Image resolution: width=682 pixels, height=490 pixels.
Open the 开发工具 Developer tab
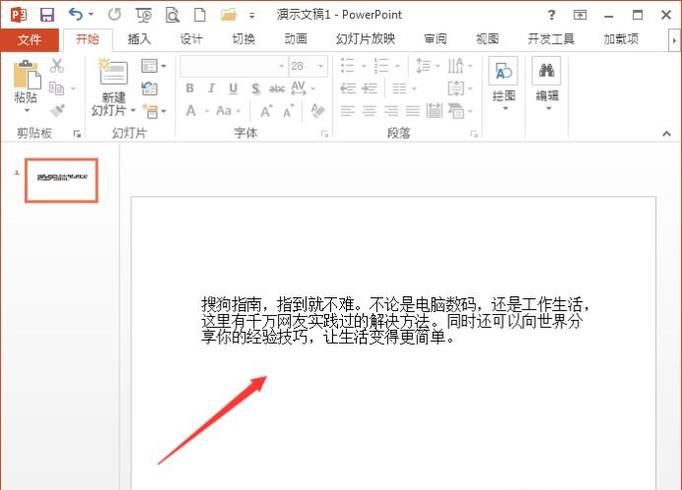click(551, 39)
